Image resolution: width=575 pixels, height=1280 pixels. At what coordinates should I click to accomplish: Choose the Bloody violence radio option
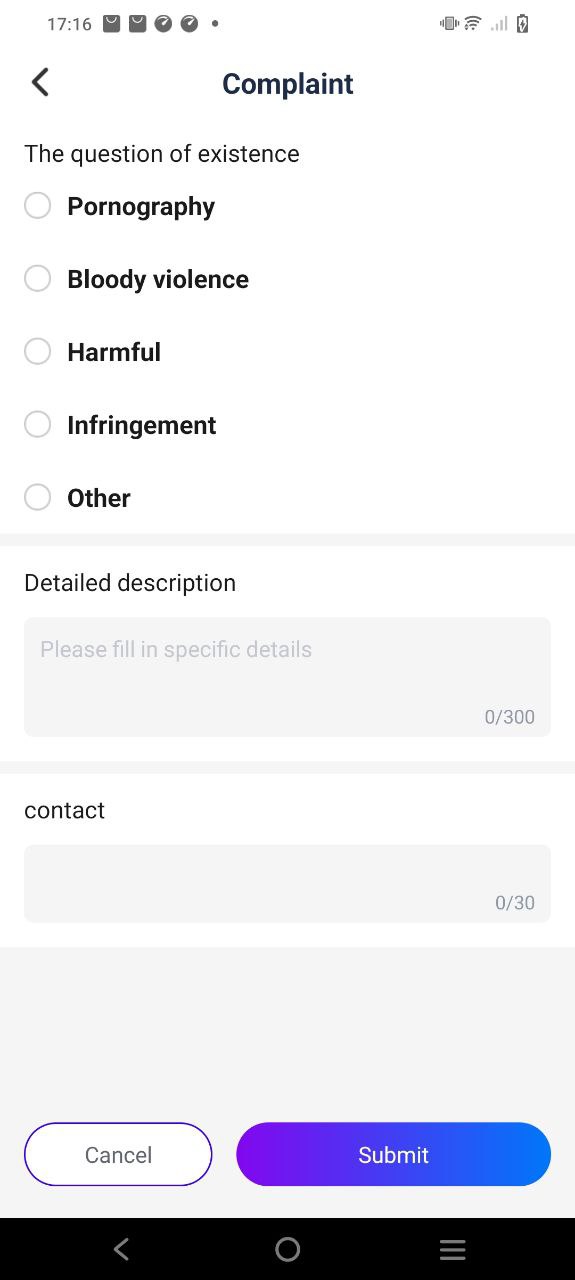[x=37, y=279]
